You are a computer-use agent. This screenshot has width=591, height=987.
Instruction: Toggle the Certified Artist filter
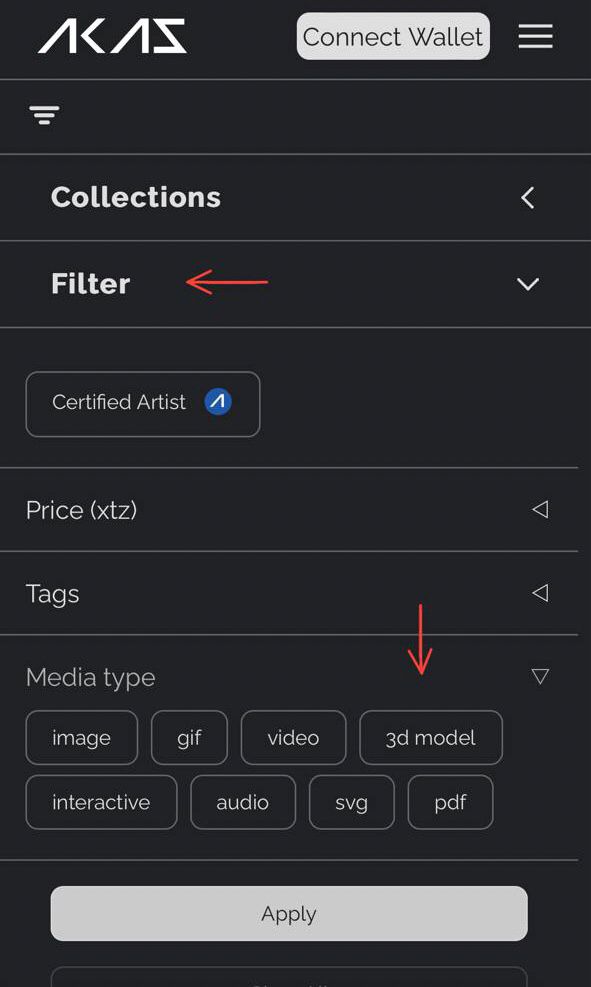[143, 404]
